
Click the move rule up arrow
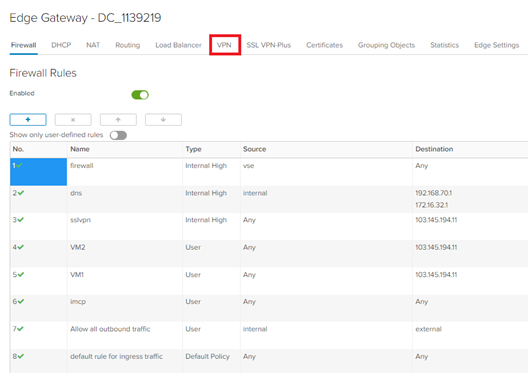pos(118,120)
